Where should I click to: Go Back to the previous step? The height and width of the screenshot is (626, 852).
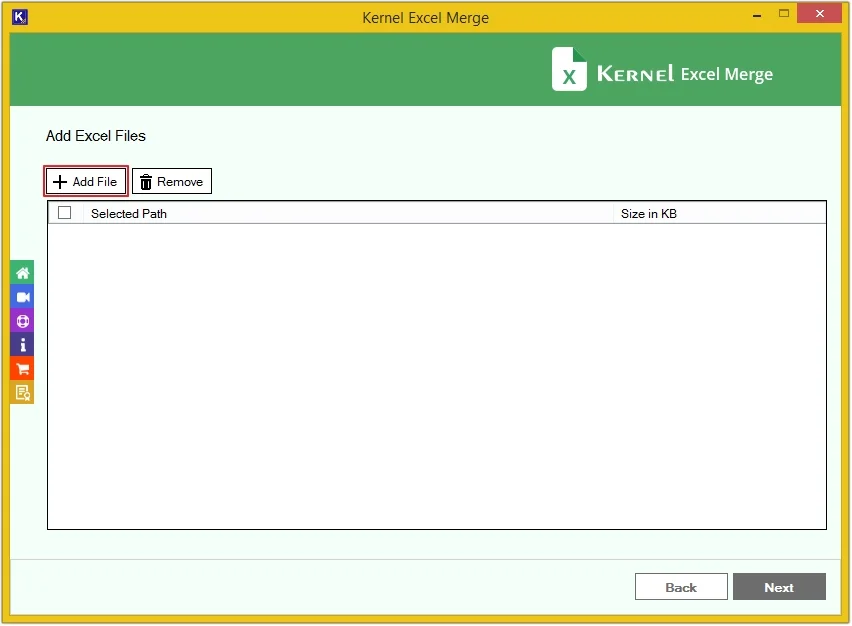pos(681,587)
